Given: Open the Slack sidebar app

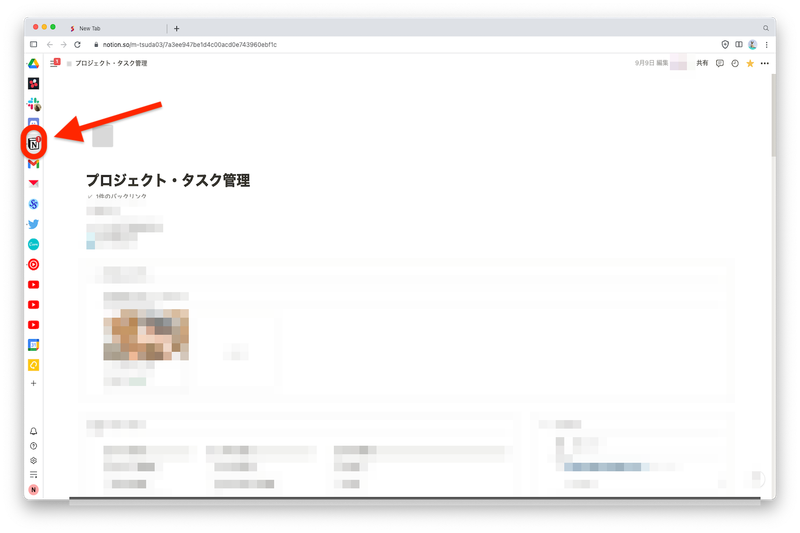Looking at the screenshot, I should click(34, 104).
